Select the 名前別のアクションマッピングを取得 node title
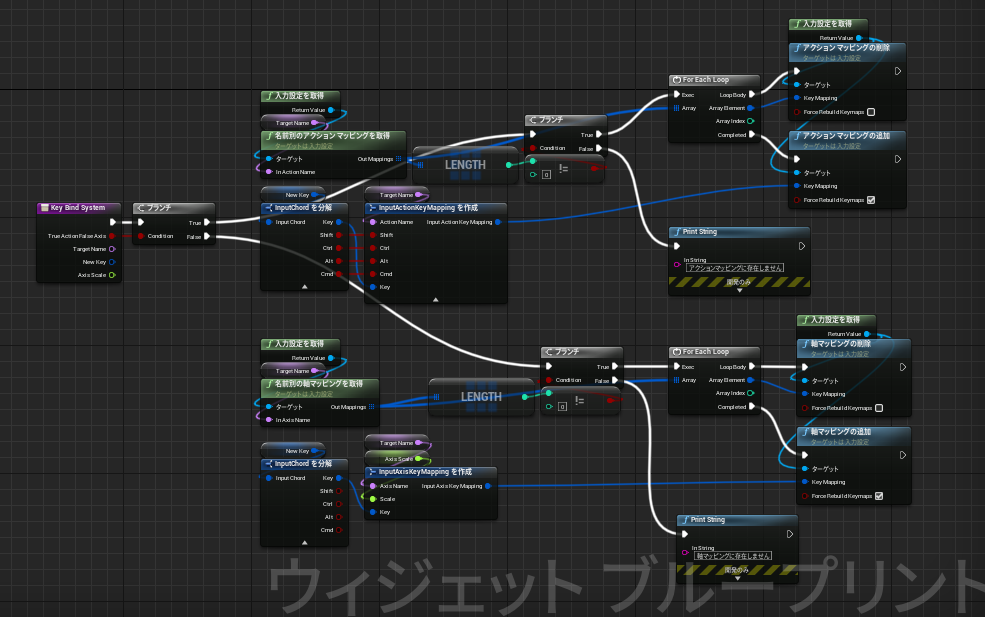The image size is (985, 617). (332, 135)
